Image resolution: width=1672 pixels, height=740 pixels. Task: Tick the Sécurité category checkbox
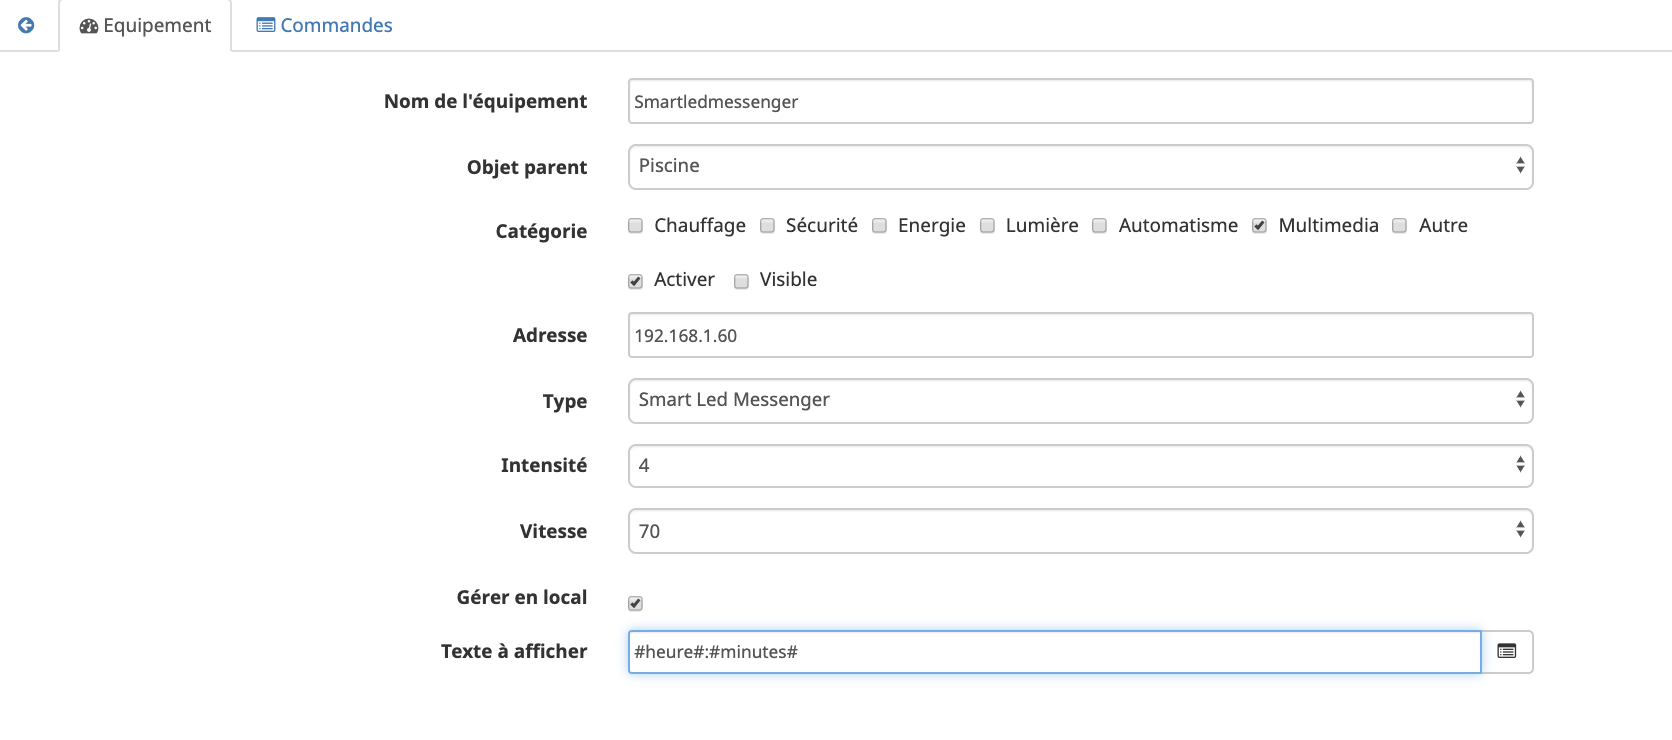pos(767,226)
